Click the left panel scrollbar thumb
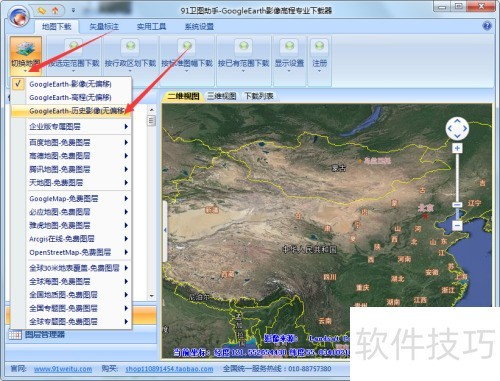The image size is (500, 381). click(152, 120)
